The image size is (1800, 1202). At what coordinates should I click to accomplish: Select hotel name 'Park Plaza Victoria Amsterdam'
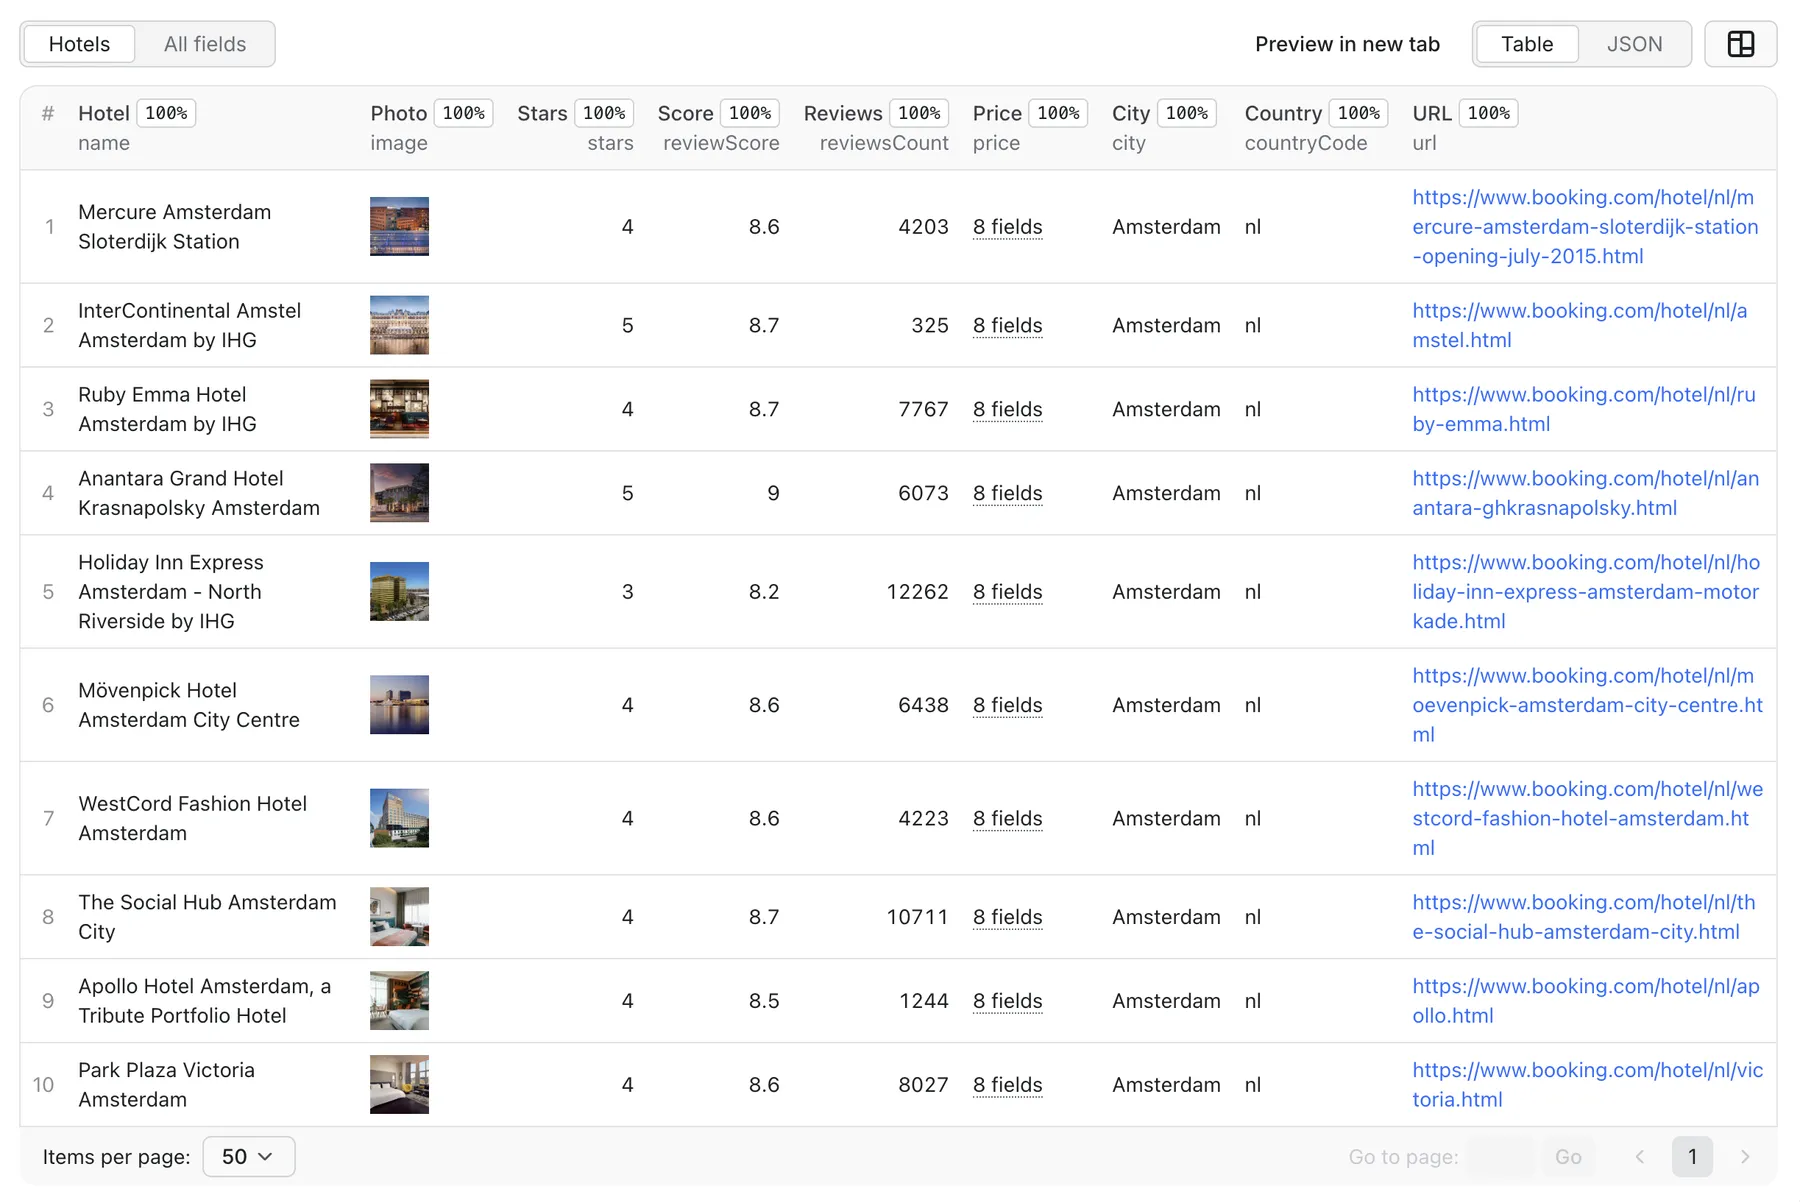[166, 1085]
